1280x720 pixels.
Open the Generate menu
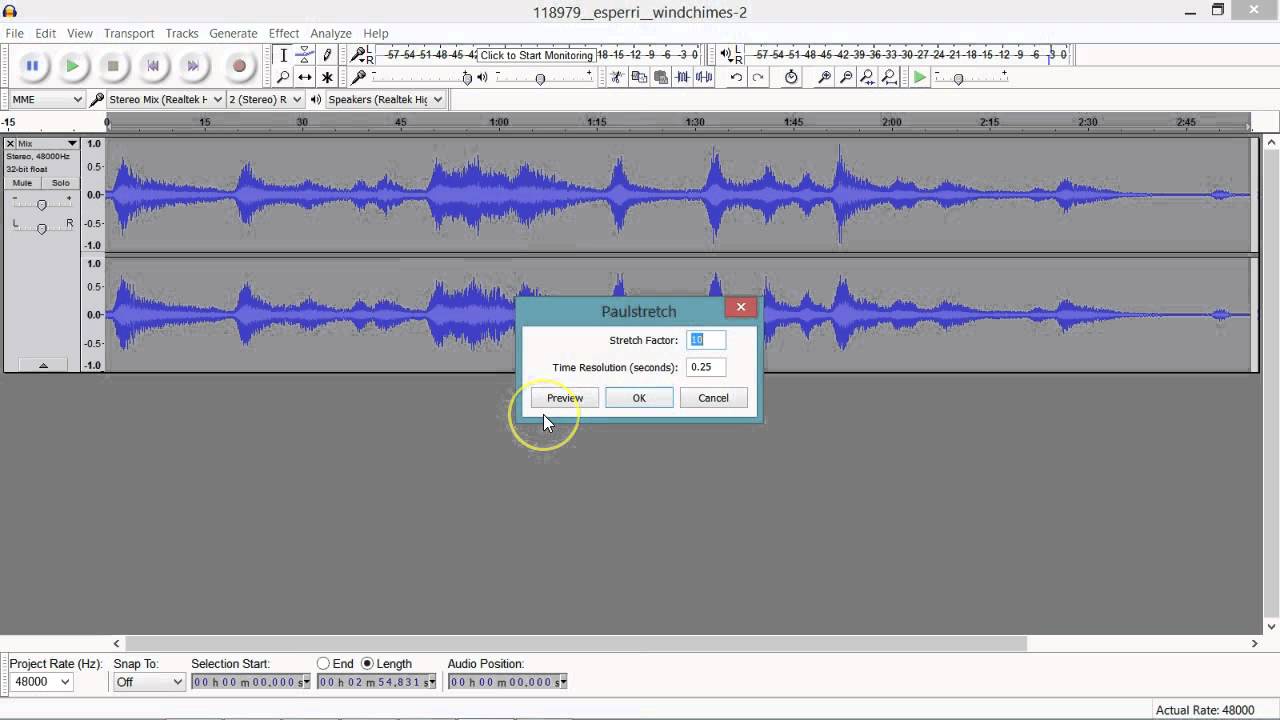pyautogui.click(x=233, y=33)
